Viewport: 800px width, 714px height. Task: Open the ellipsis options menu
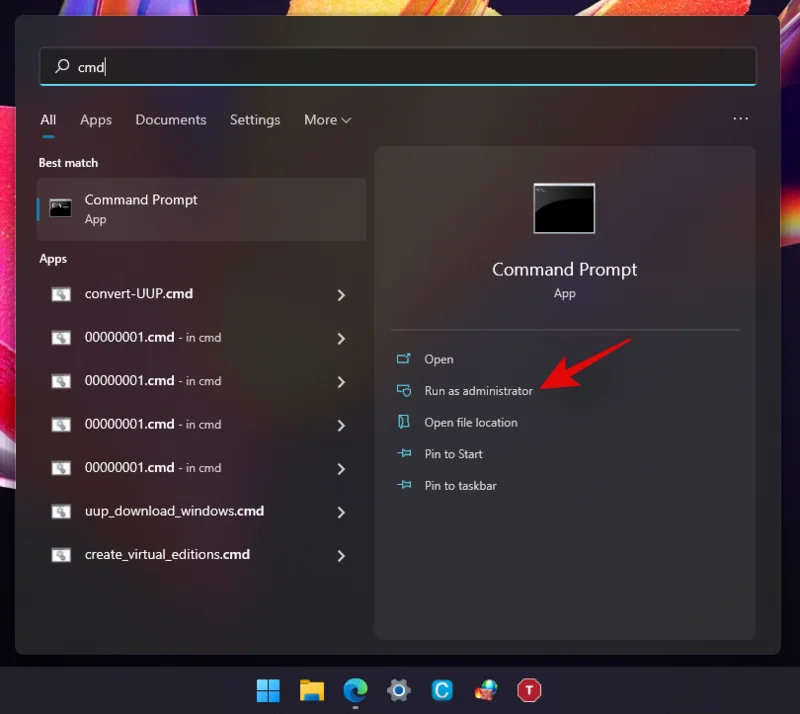[740, 119]
